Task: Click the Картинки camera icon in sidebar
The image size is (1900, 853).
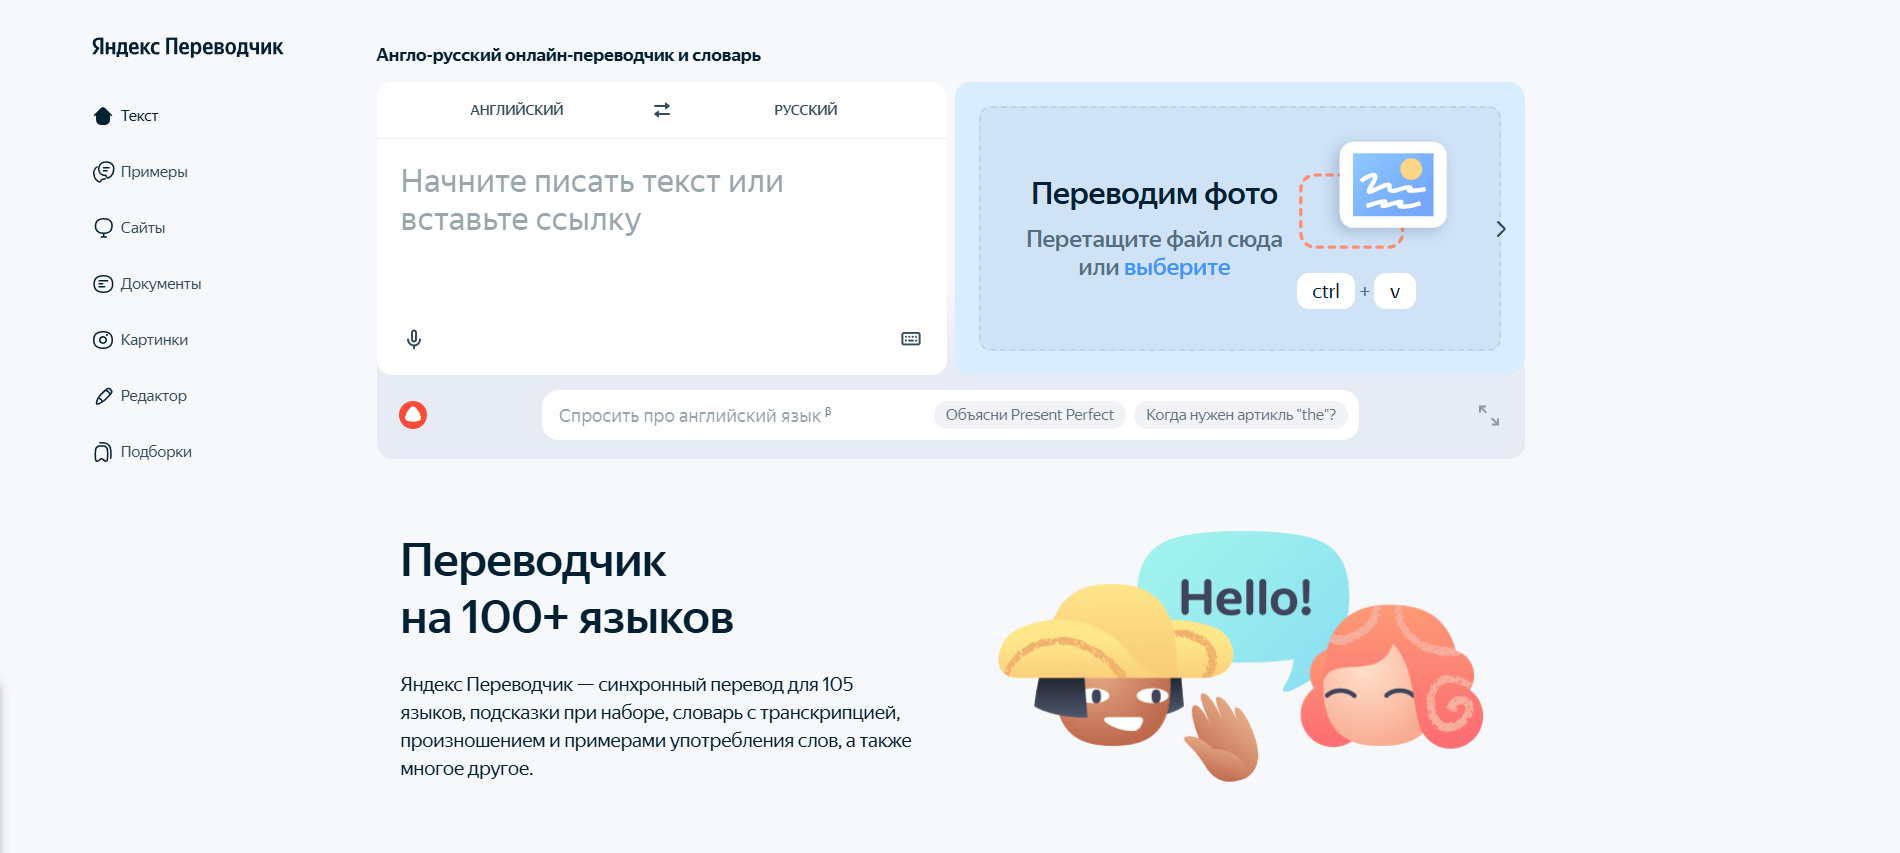Action: (x=103, y=340)
